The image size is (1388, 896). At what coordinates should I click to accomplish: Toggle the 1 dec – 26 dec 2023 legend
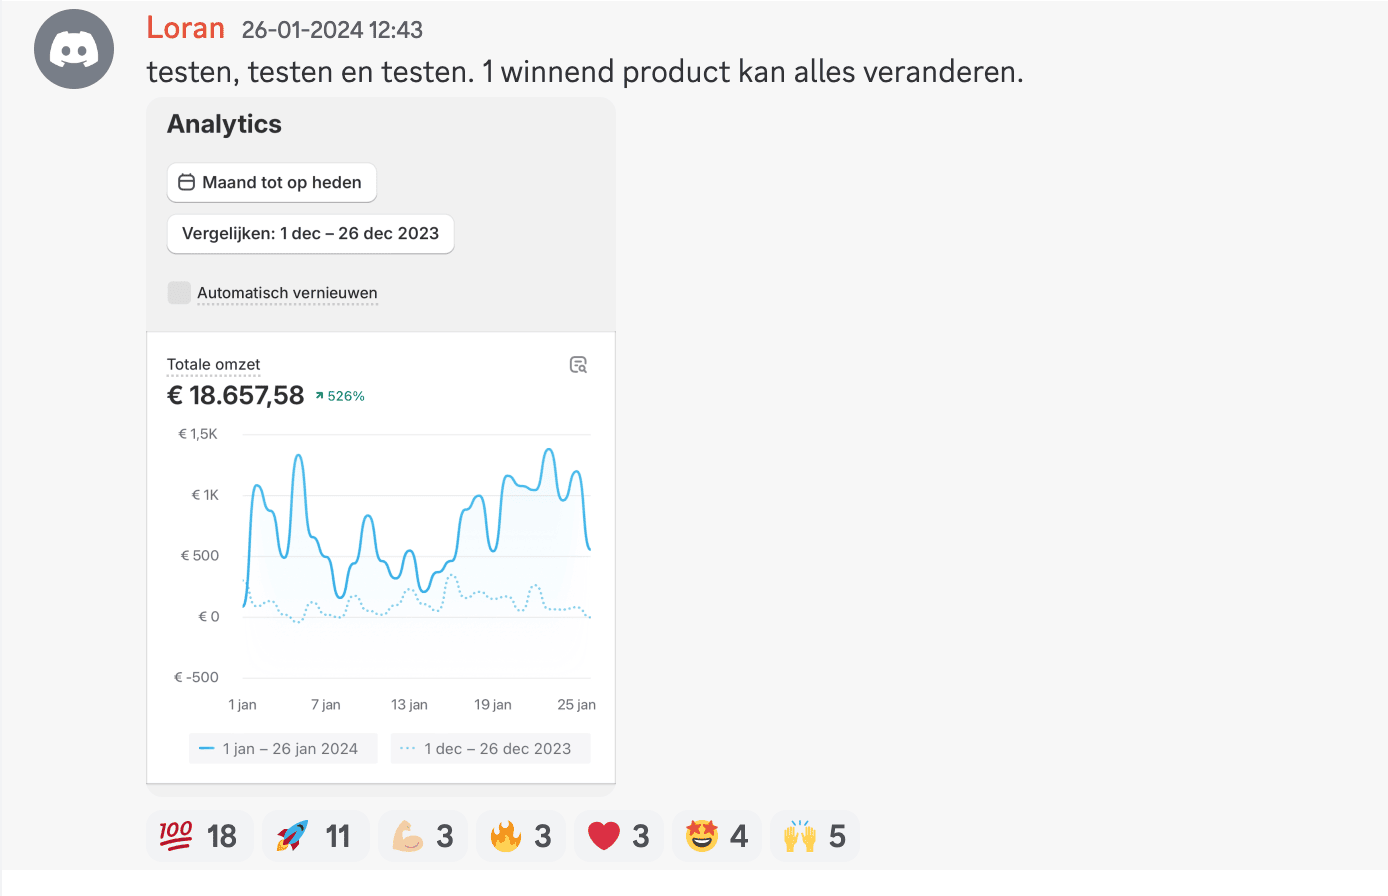click(x=490, y=749)
